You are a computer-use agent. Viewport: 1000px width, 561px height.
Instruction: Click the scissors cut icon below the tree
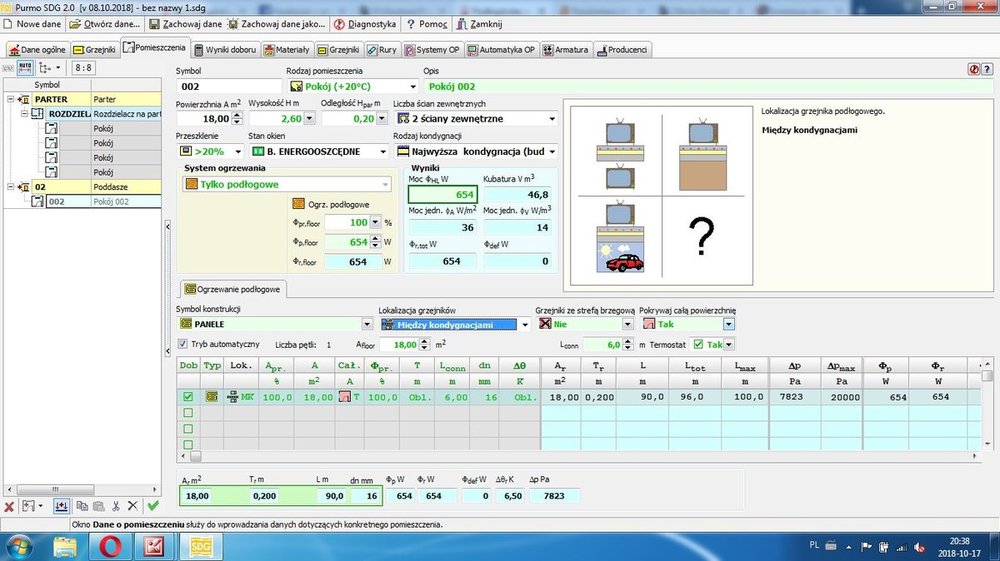(x=117, y=506)
